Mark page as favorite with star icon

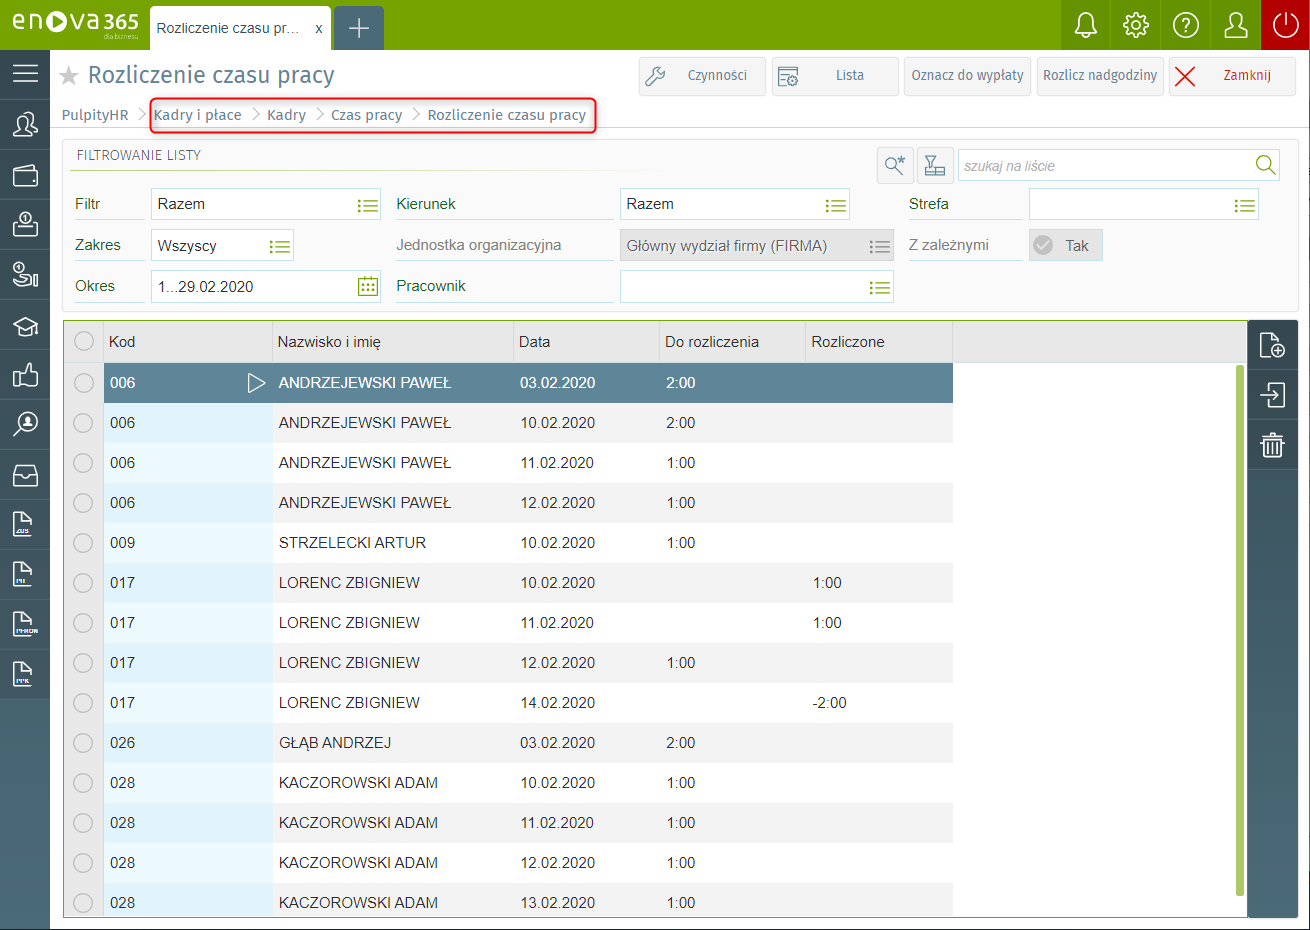[69, 76]
